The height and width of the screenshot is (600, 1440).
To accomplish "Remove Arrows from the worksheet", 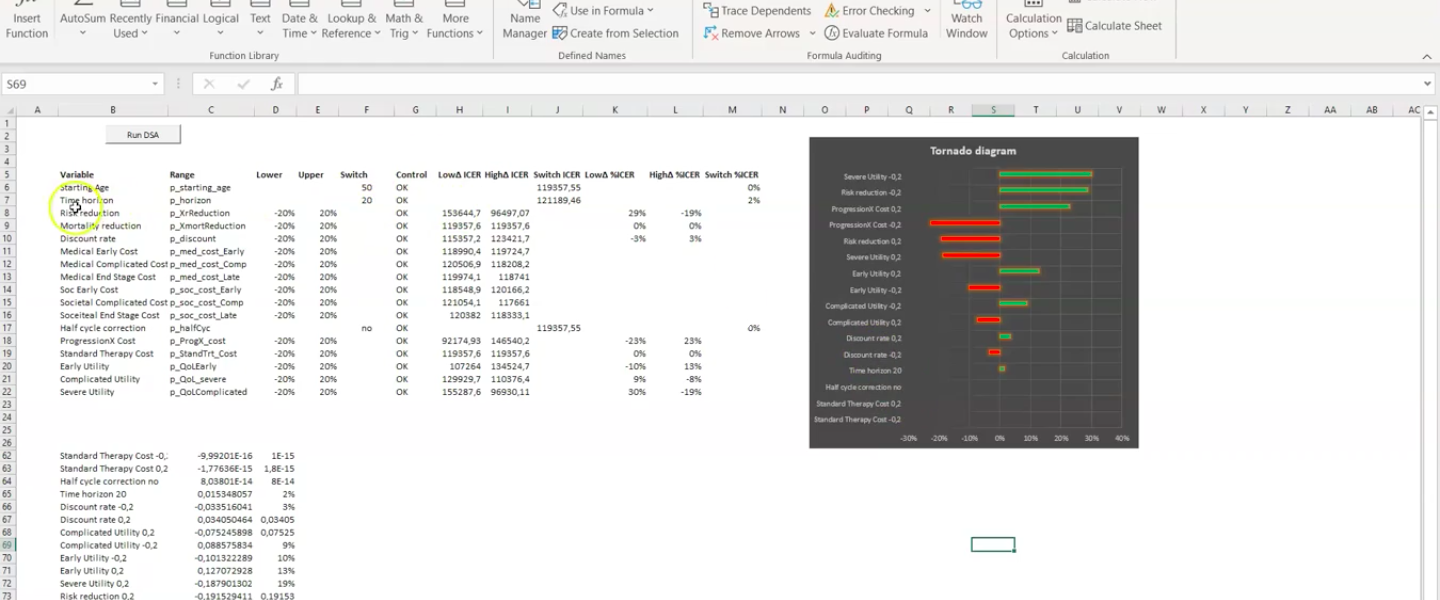I will tap(751, 33).
